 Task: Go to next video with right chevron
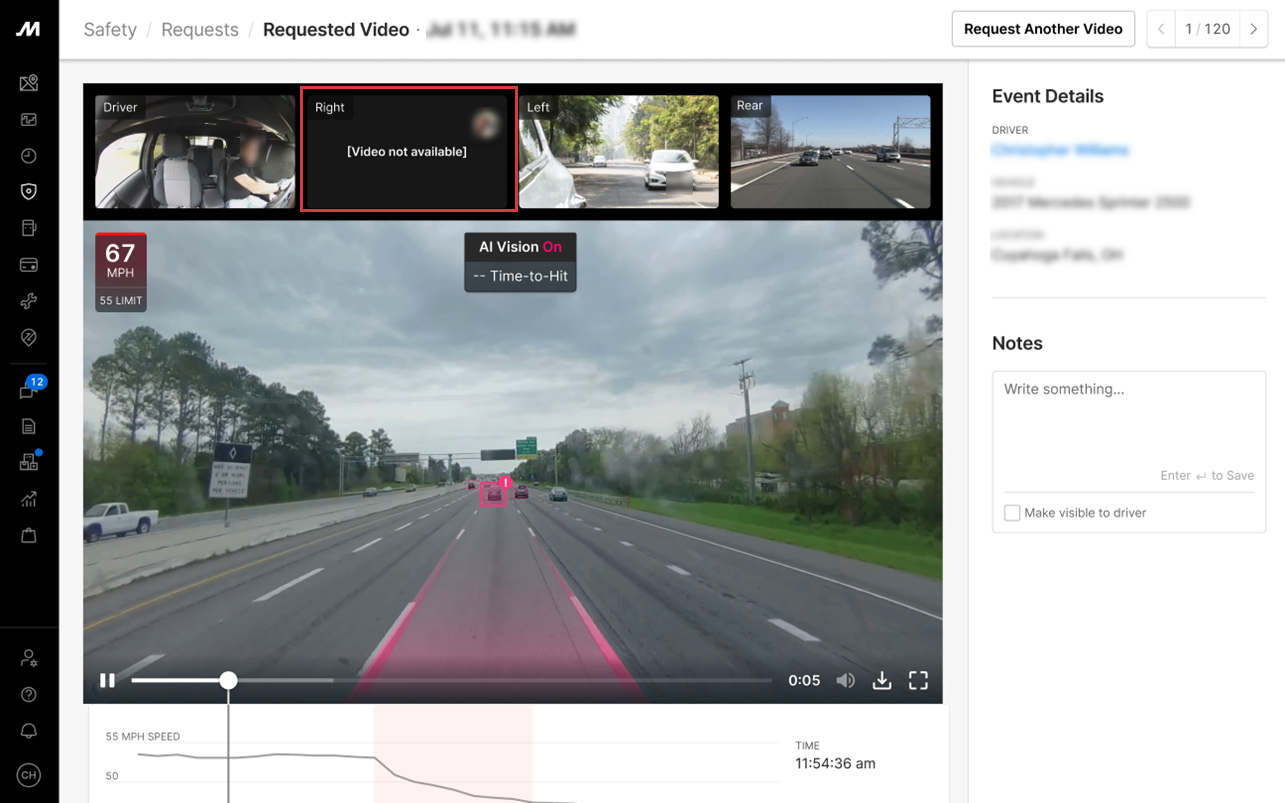click(1253, 29)
